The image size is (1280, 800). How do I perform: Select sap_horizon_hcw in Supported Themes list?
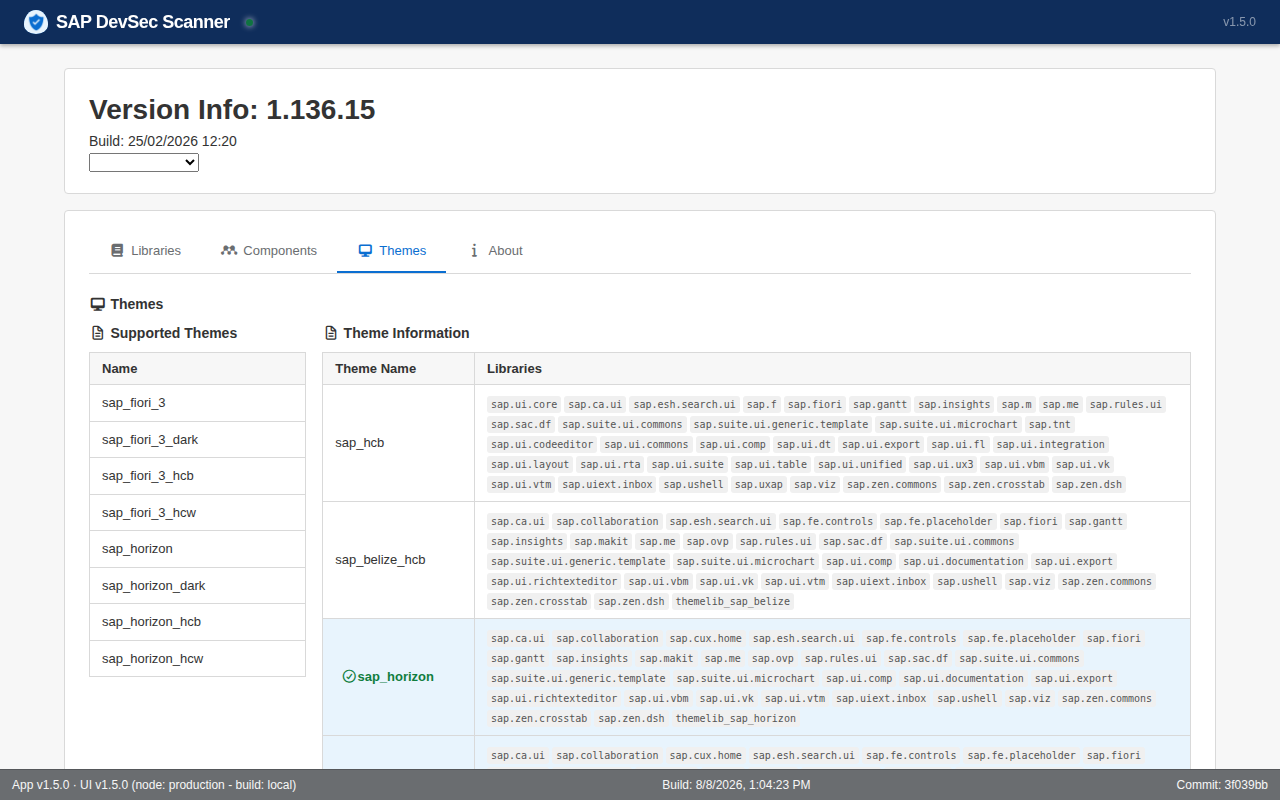(197, 659)
